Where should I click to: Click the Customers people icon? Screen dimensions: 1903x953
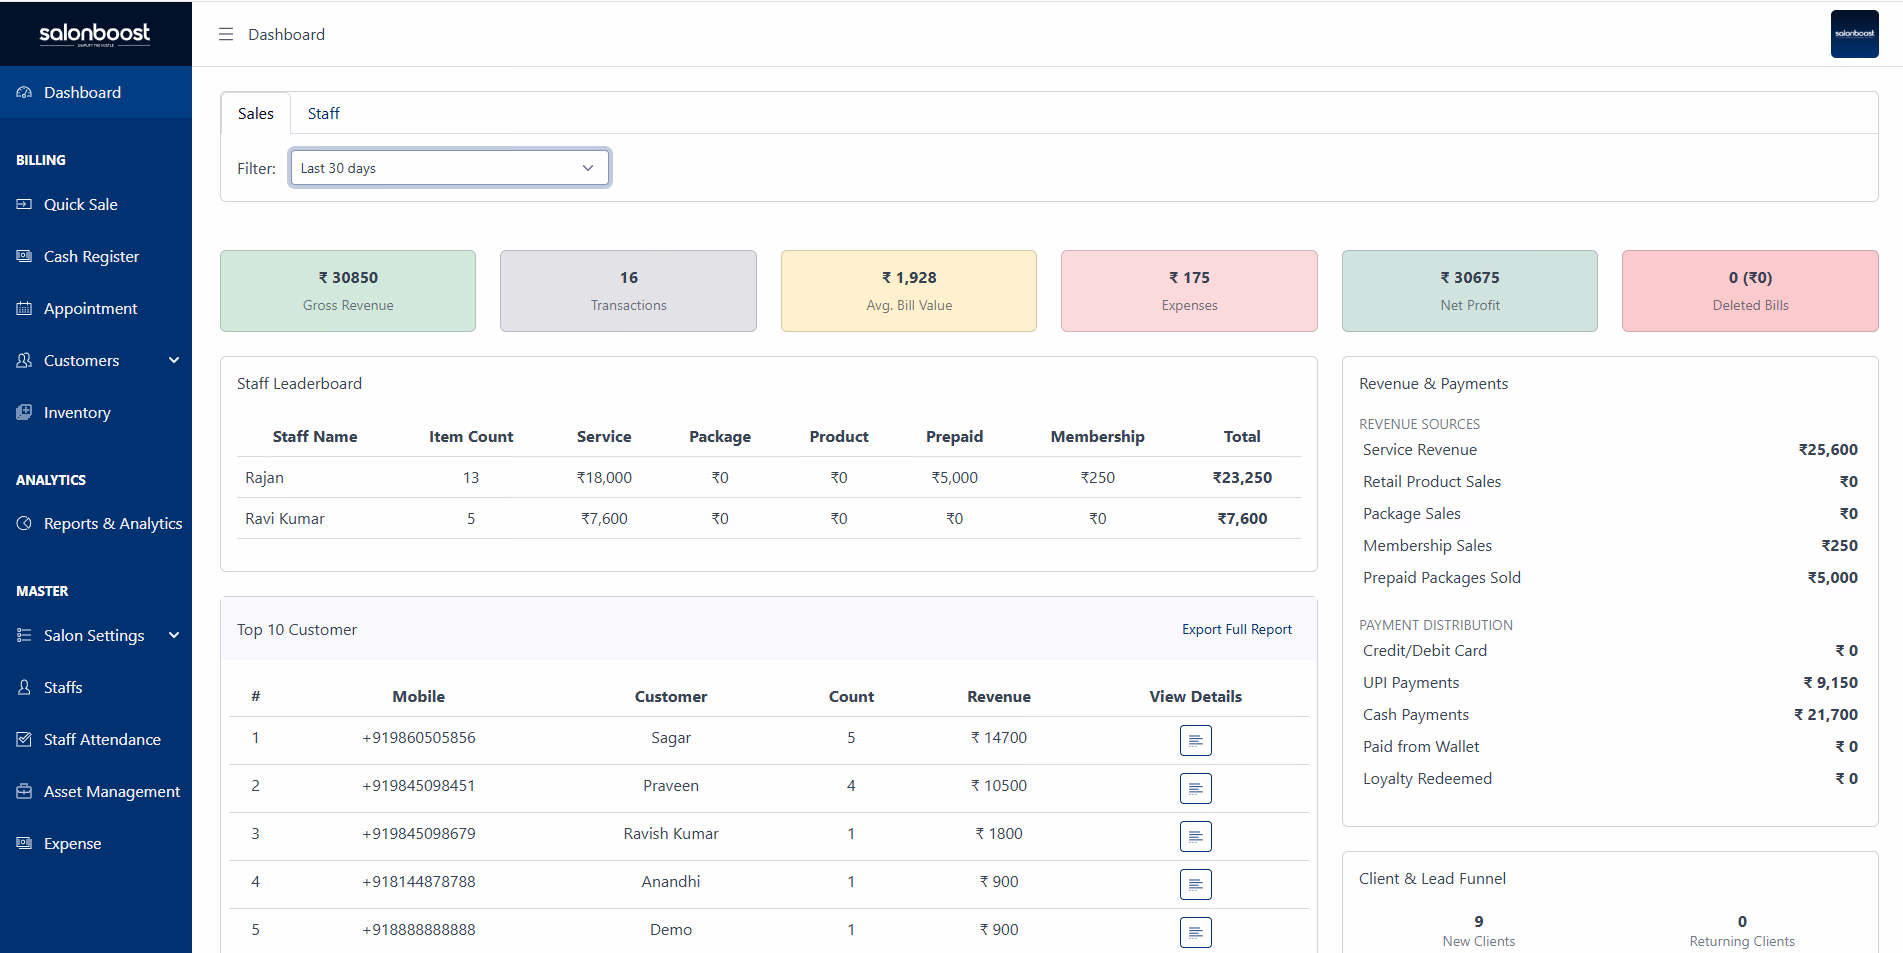click(x=24, y=360)
